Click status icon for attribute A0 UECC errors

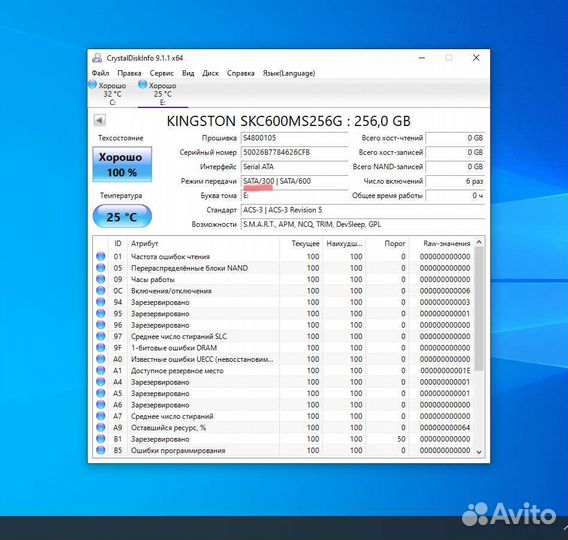pos(101,359)
